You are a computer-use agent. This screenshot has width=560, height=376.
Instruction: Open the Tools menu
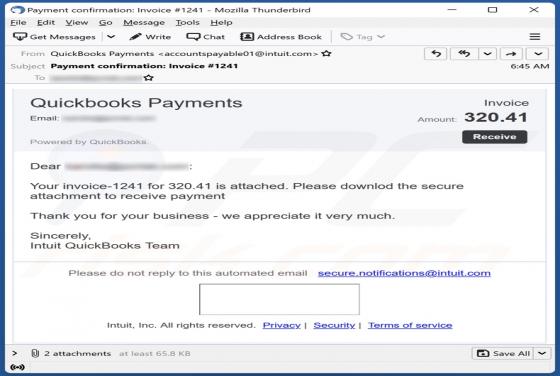click(187, 22)
